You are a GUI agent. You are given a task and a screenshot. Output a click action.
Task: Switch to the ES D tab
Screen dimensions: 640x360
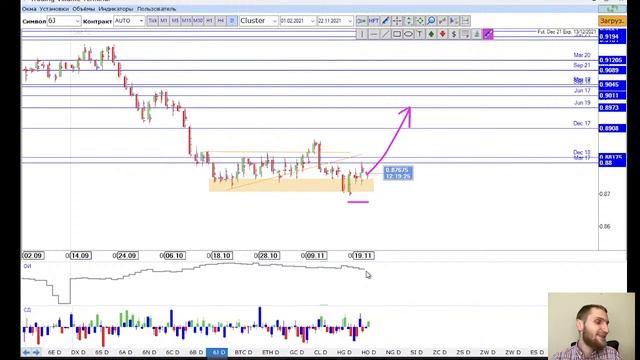point(537,352)
